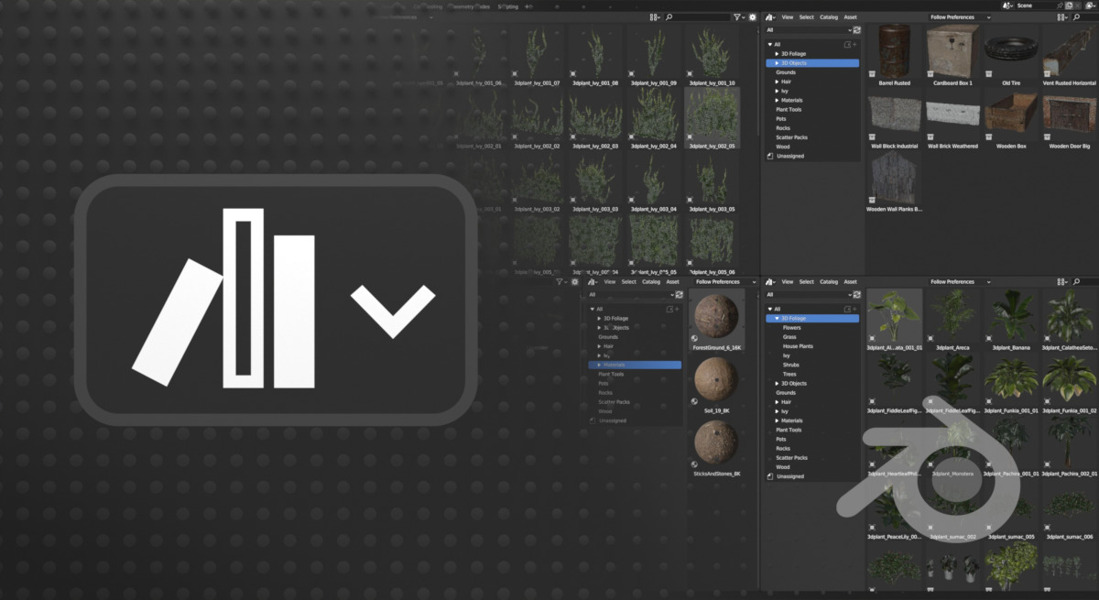The width and height of the screenshot is (1099, 600).
Task: Select the 3dplant_Areca asset thumbnail
Action: point(953,316)
